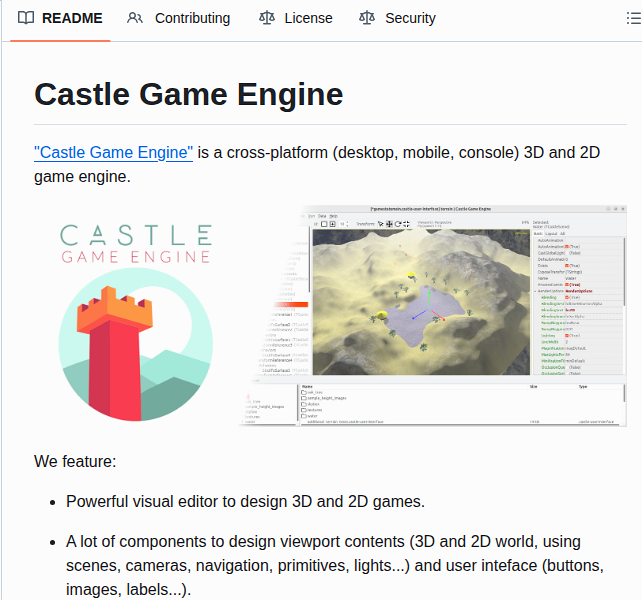The width and height of the screenshot is (642, 600).
Task: Follow the "Castle Game Engine" link
Action: click(x=113, y=152)
